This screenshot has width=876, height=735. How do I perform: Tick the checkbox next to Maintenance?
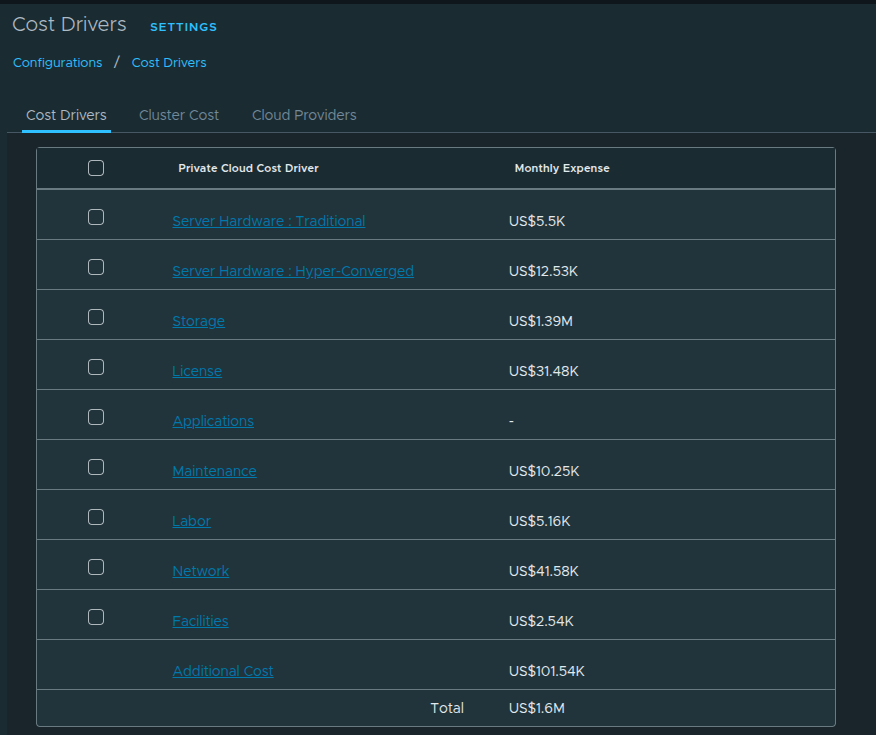[x=95, y=466]
